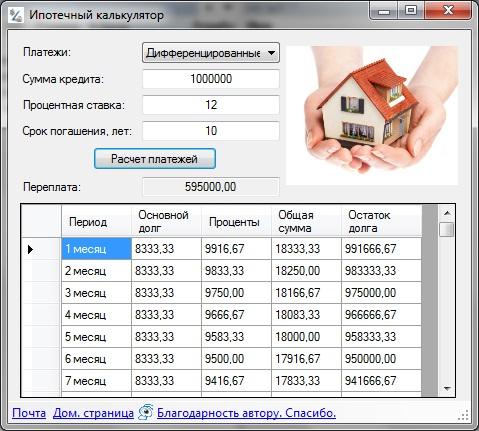
Task: Click the Переплата result field
Action: click(211, 187)
